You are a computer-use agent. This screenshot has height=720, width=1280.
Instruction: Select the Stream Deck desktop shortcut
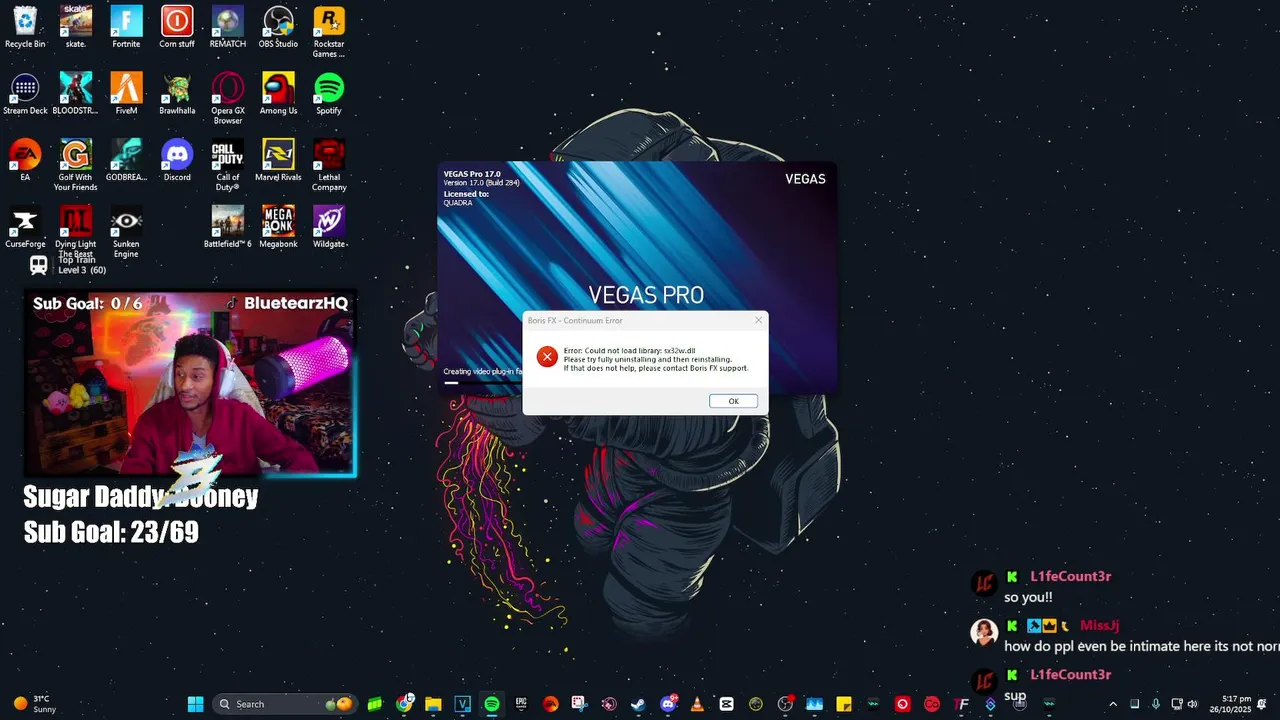[25, 94]
